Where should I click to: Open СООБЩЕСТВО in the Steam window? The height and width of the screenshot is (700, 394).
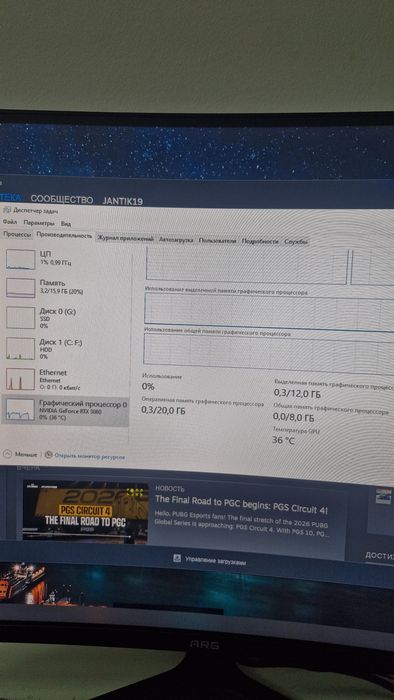click(x=62, y=200)
